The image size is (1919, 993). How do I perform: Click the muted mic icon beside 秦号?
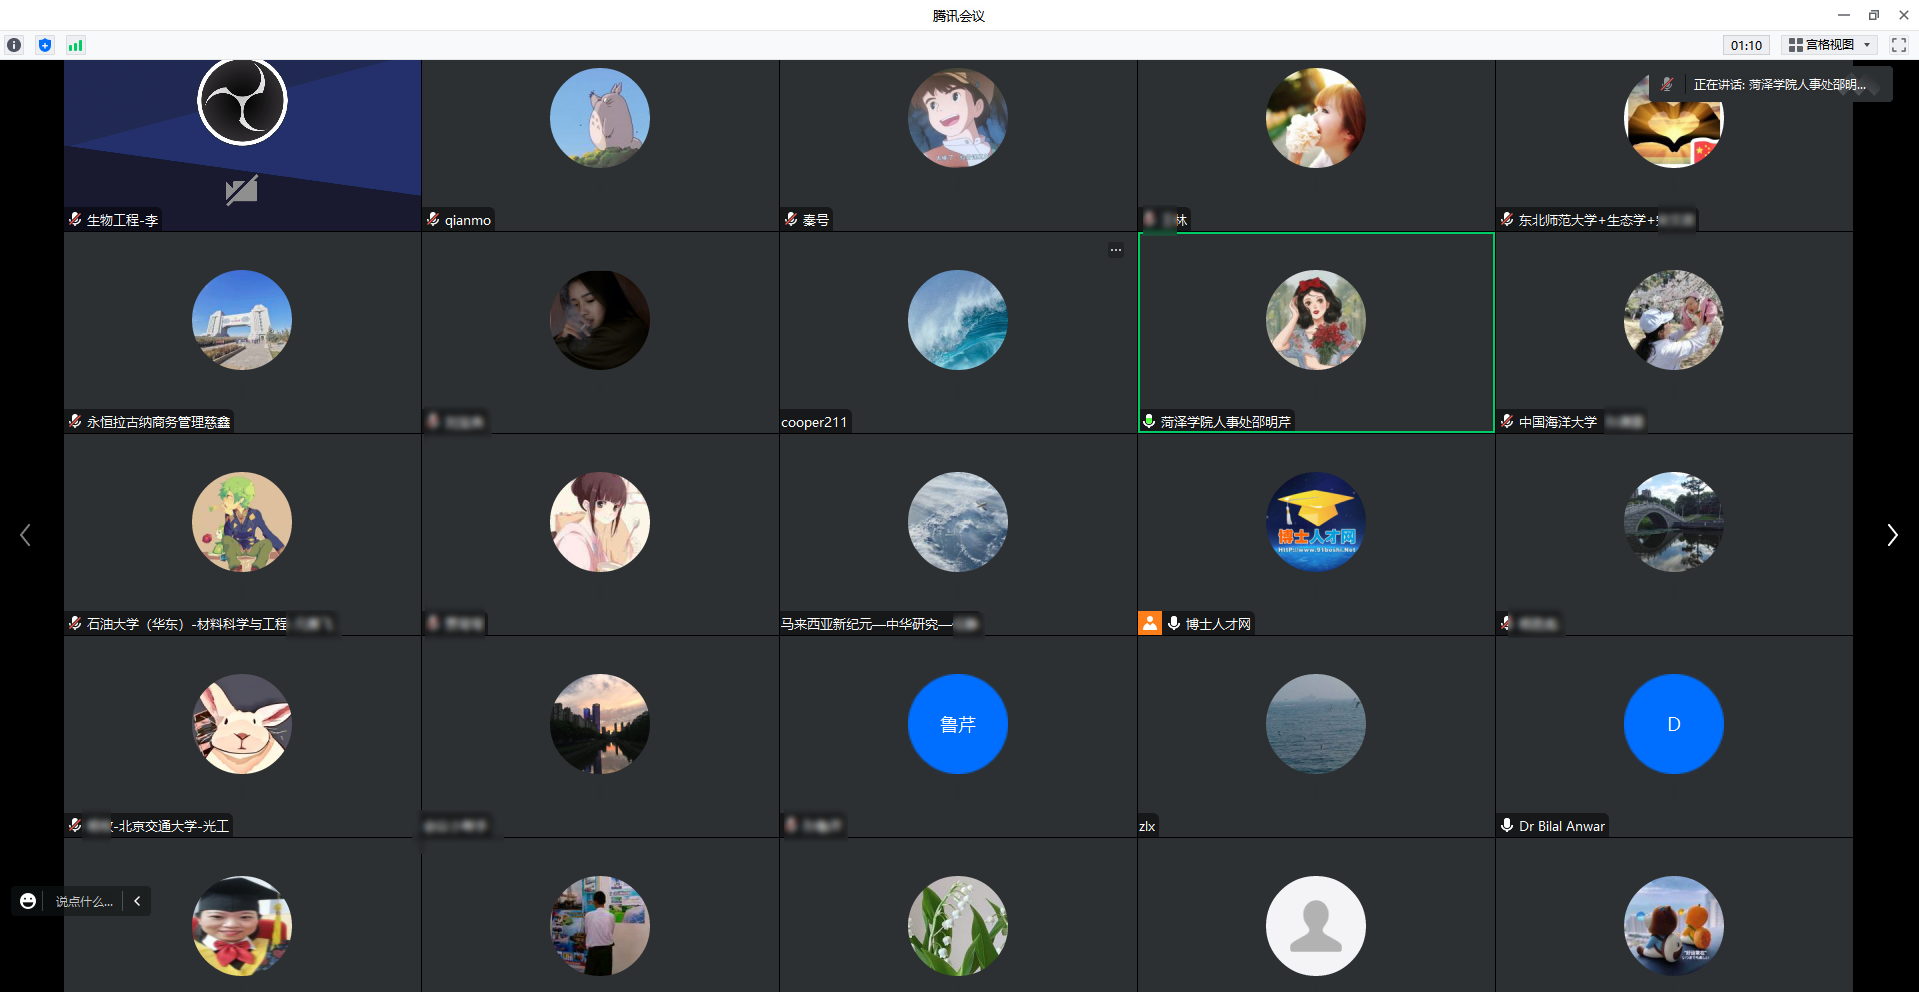pos(791,219)
